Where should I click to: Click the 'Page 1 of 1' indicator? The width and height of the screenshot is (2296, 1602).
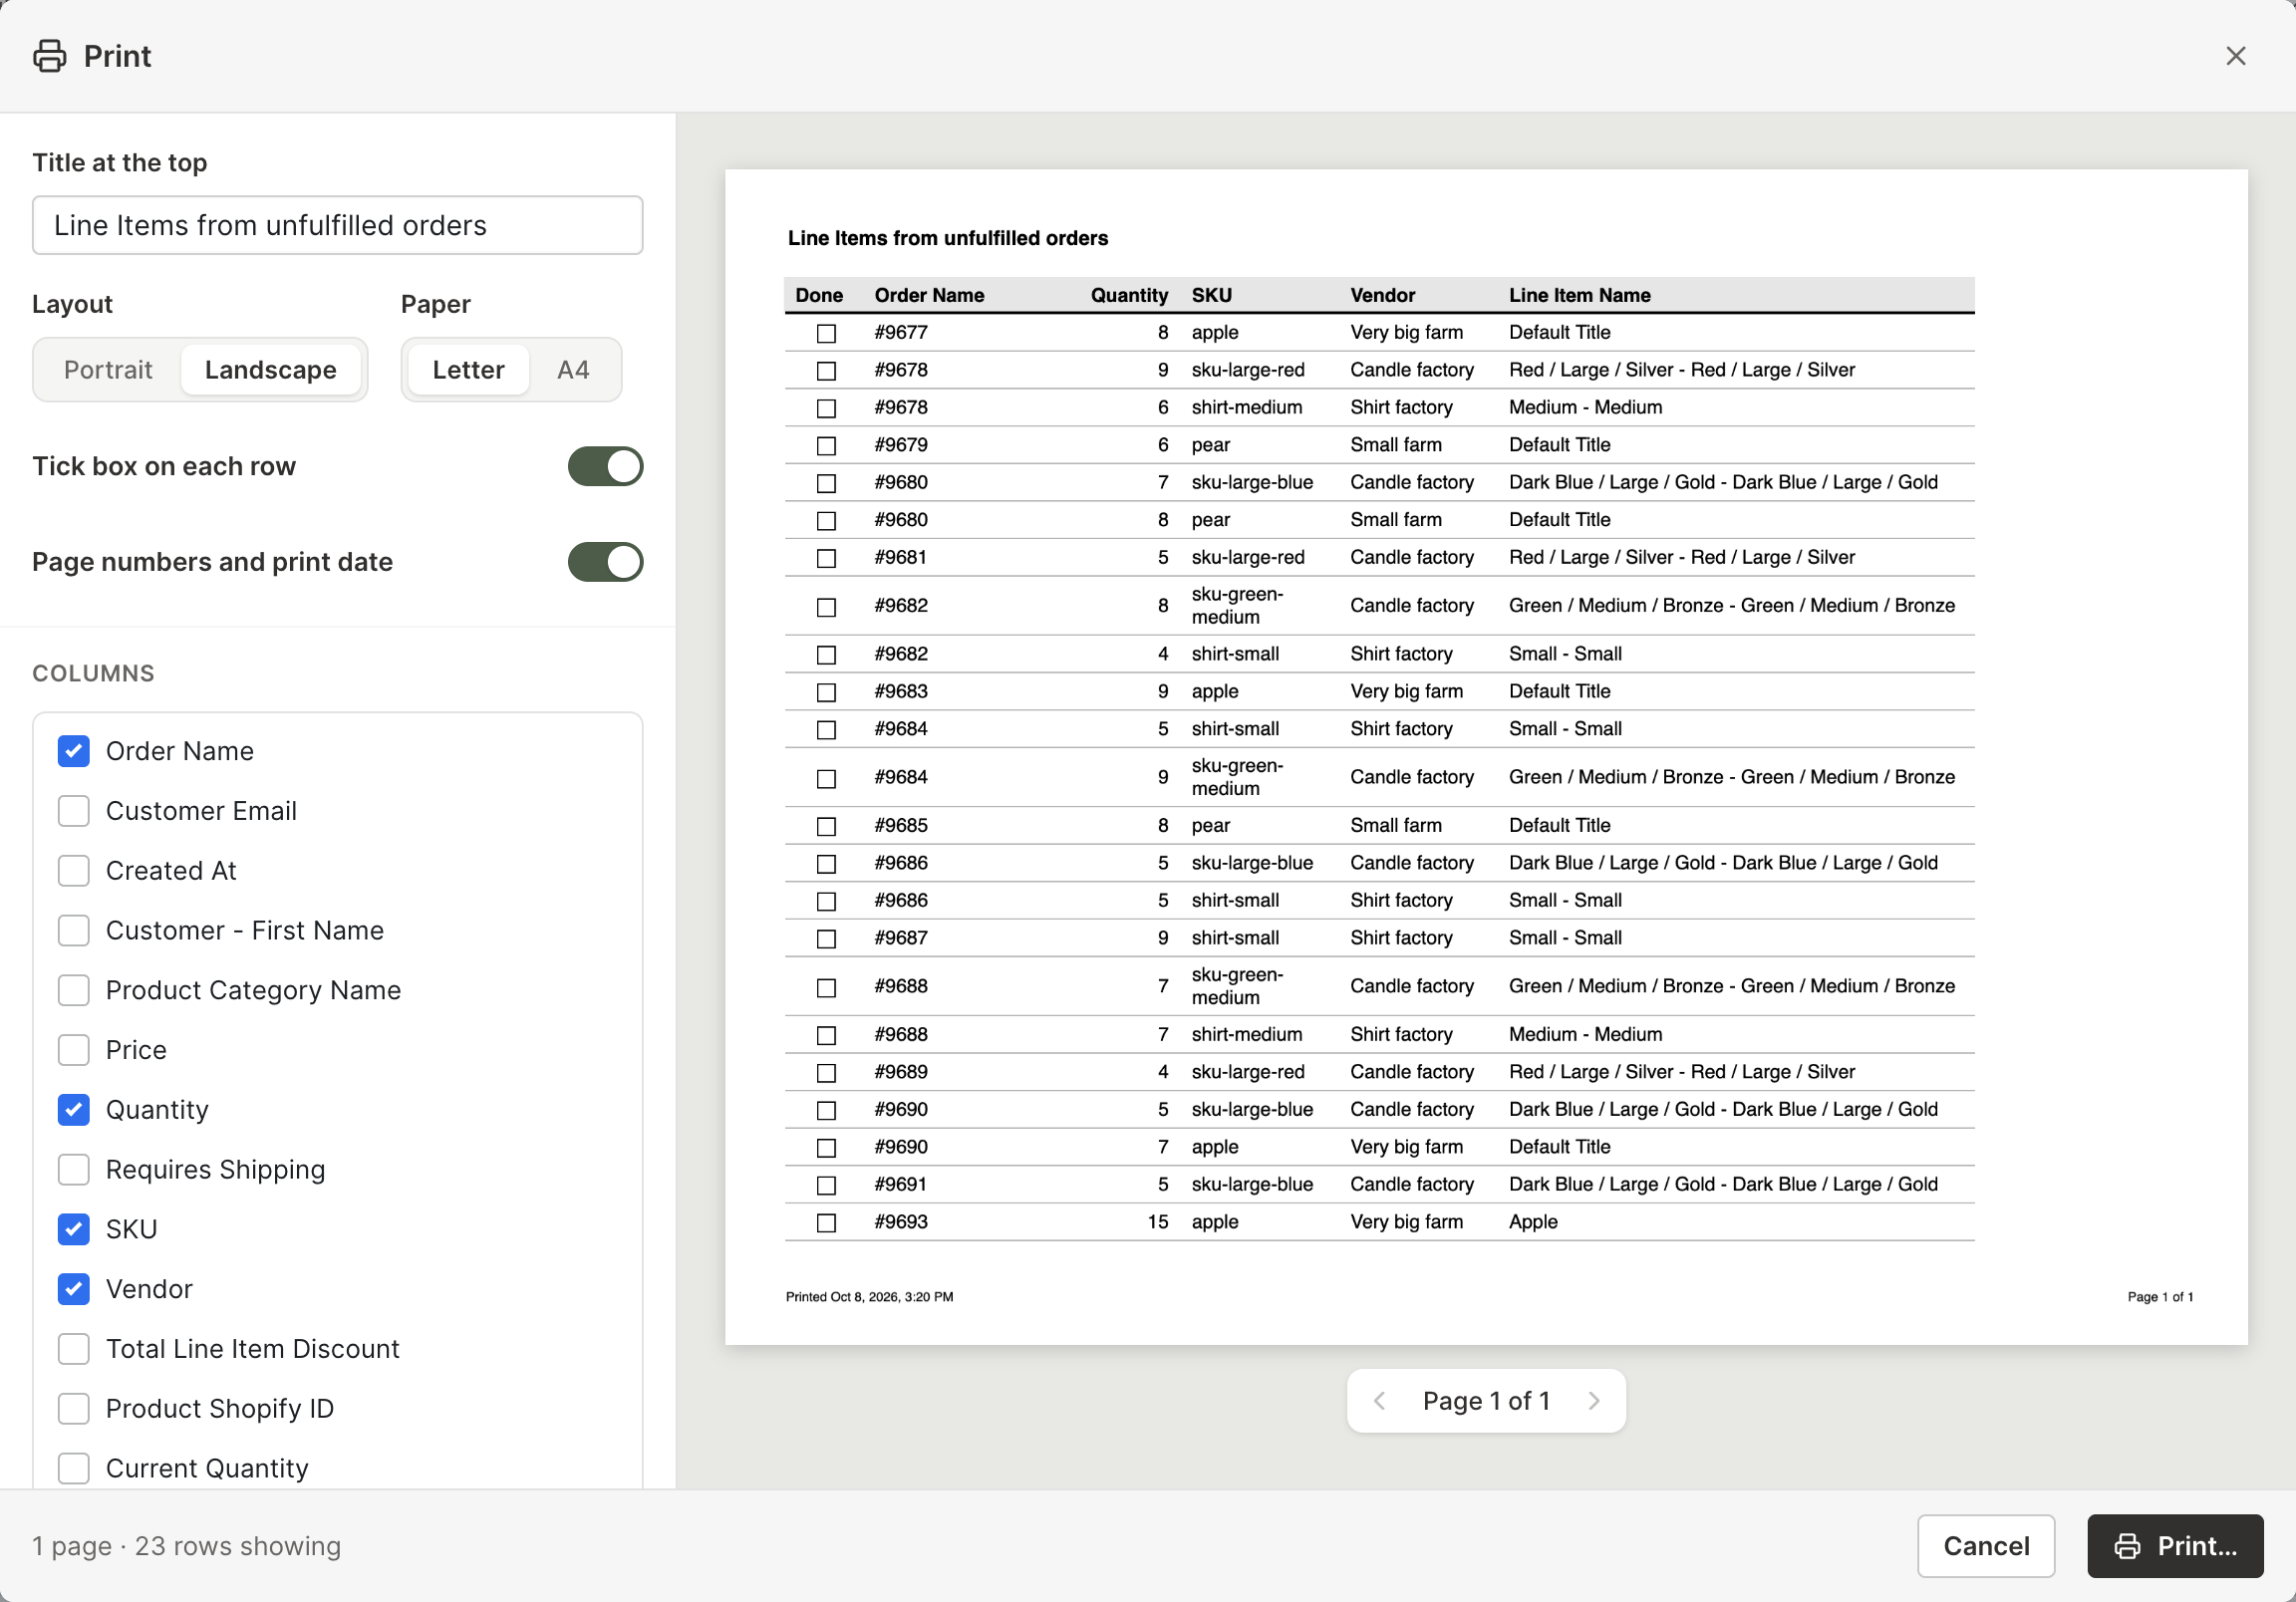coord(1486,1400)
